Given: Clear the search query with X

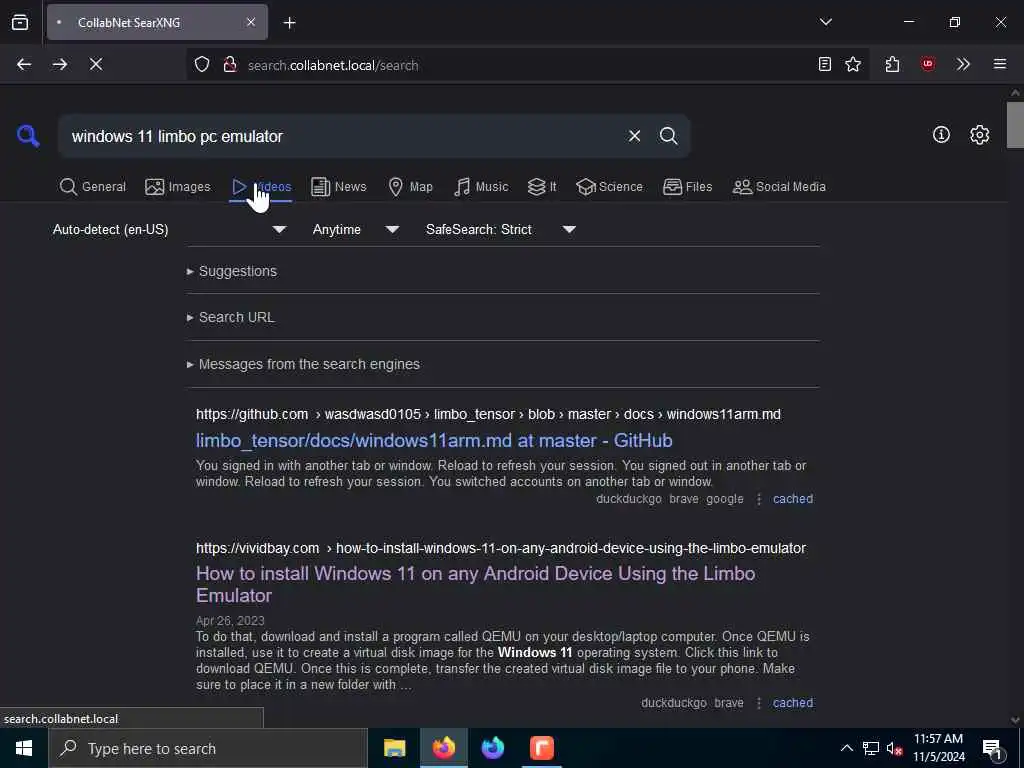Looking at the screenshot, I should [634, 136].
